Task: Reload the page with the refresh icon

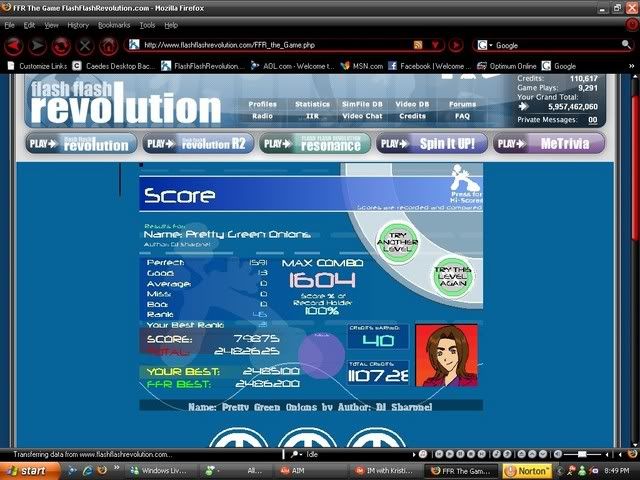Action: point(62,45)
